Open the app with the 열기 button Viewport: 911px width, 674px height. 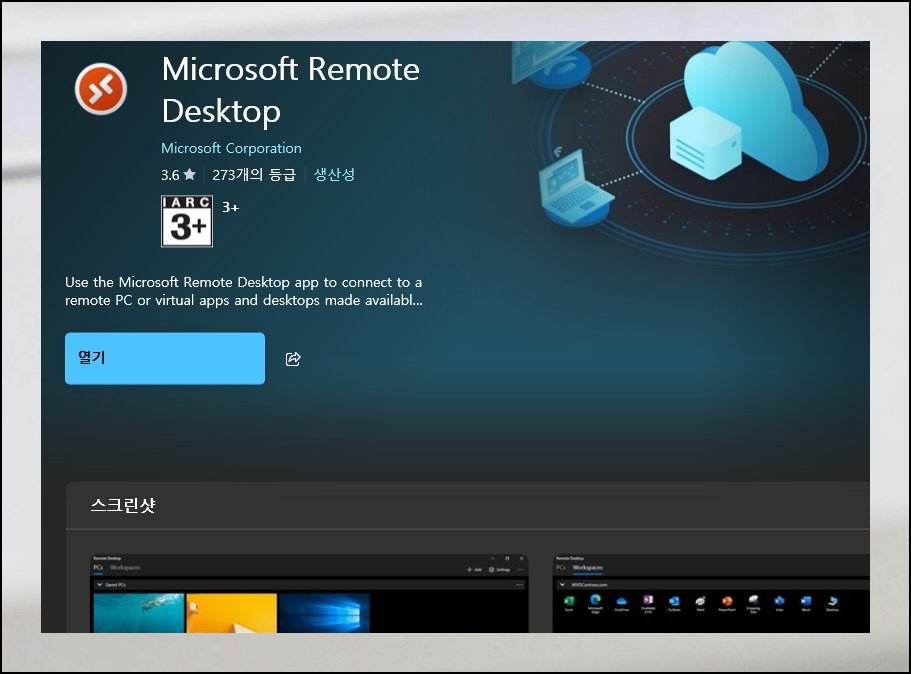(x=165, y=358)
